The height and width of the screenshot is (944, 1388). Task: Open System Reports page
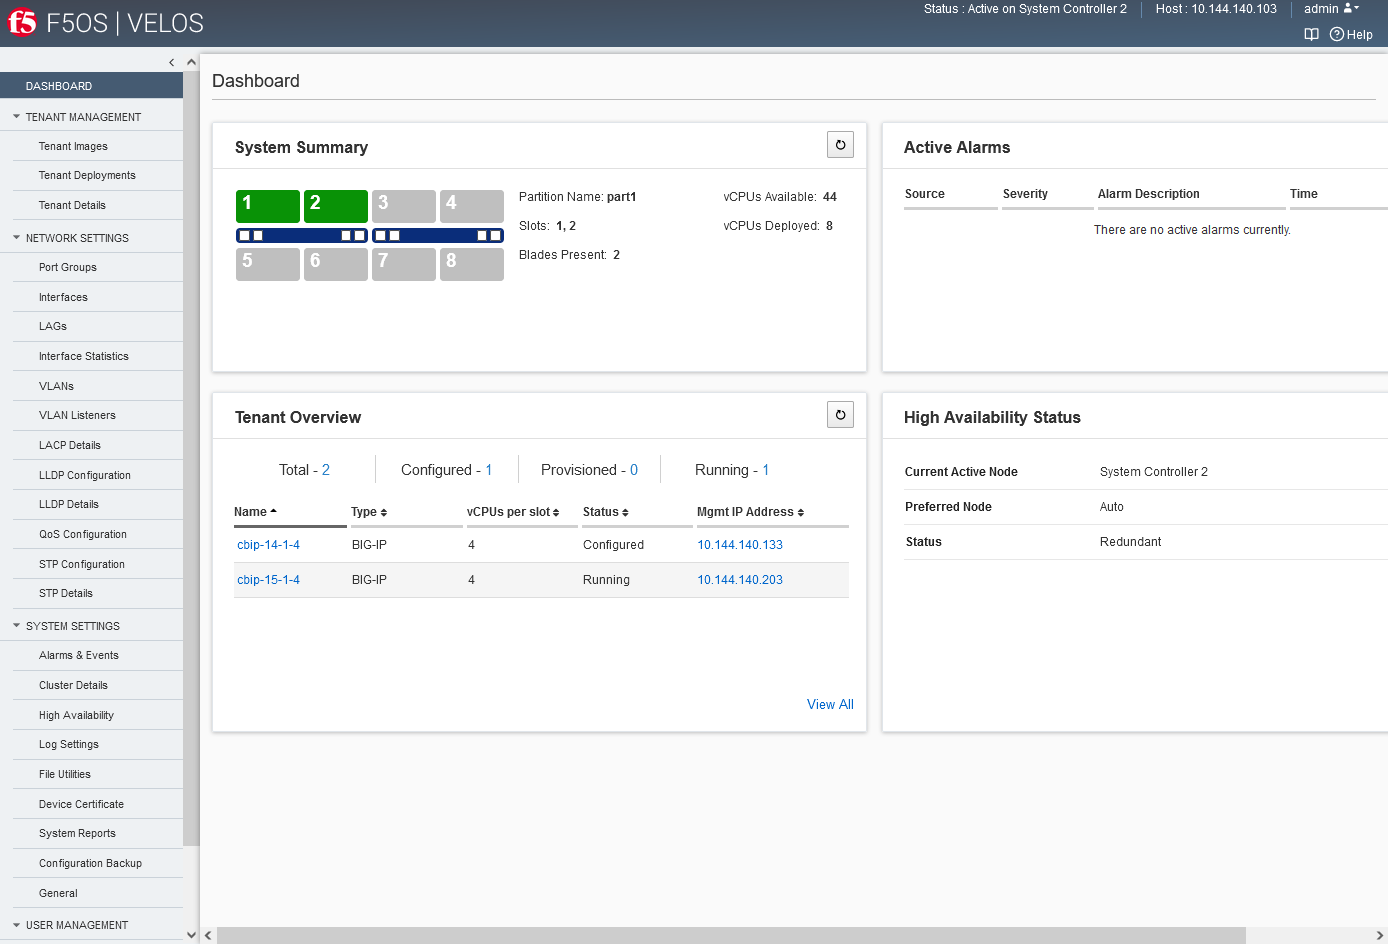[77, 833]
